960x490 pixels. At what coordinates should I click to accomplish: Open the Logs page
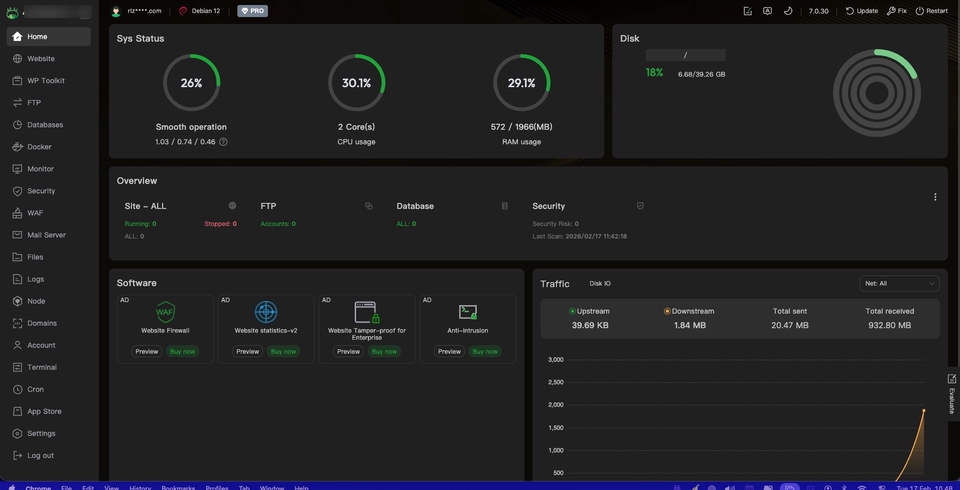49,279
